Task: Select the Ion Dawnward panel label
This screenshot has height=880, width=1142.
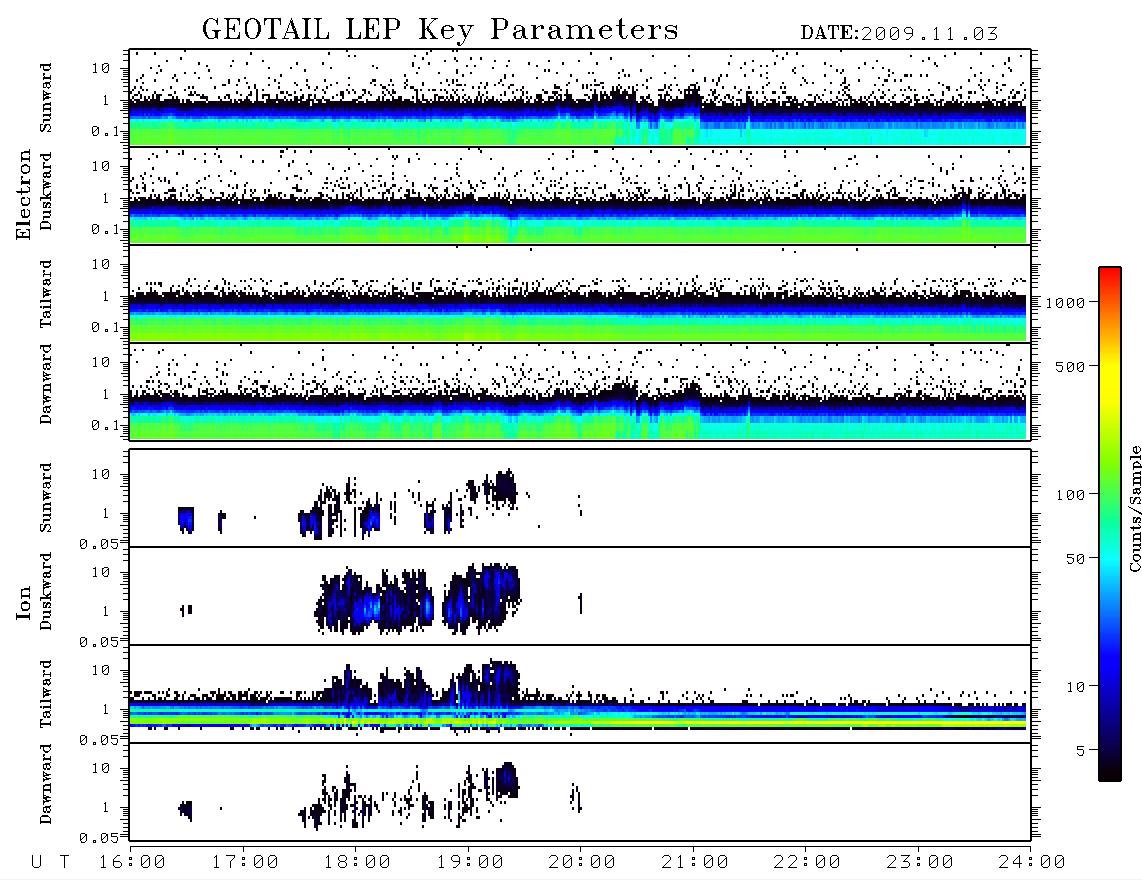Action: [x=46, y=784]
